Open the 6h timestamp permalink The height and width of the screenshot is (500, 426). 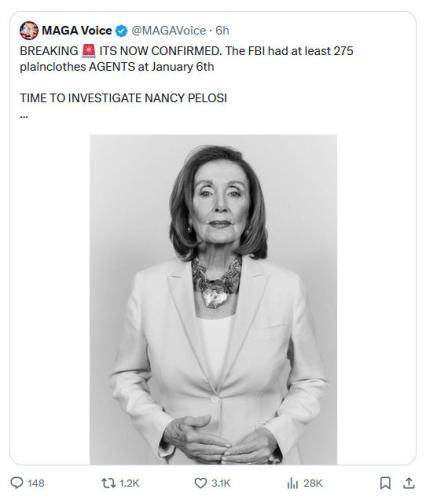click(222, 31)
